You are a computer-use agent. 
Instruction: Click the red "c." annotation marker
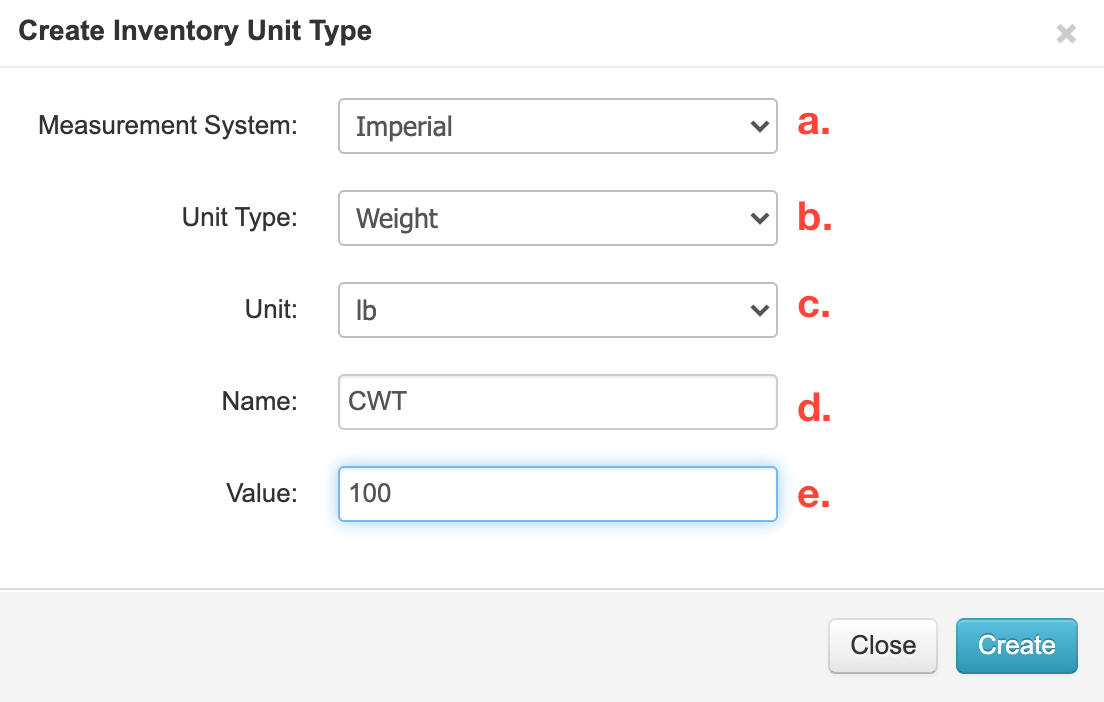tap(814, 306)
